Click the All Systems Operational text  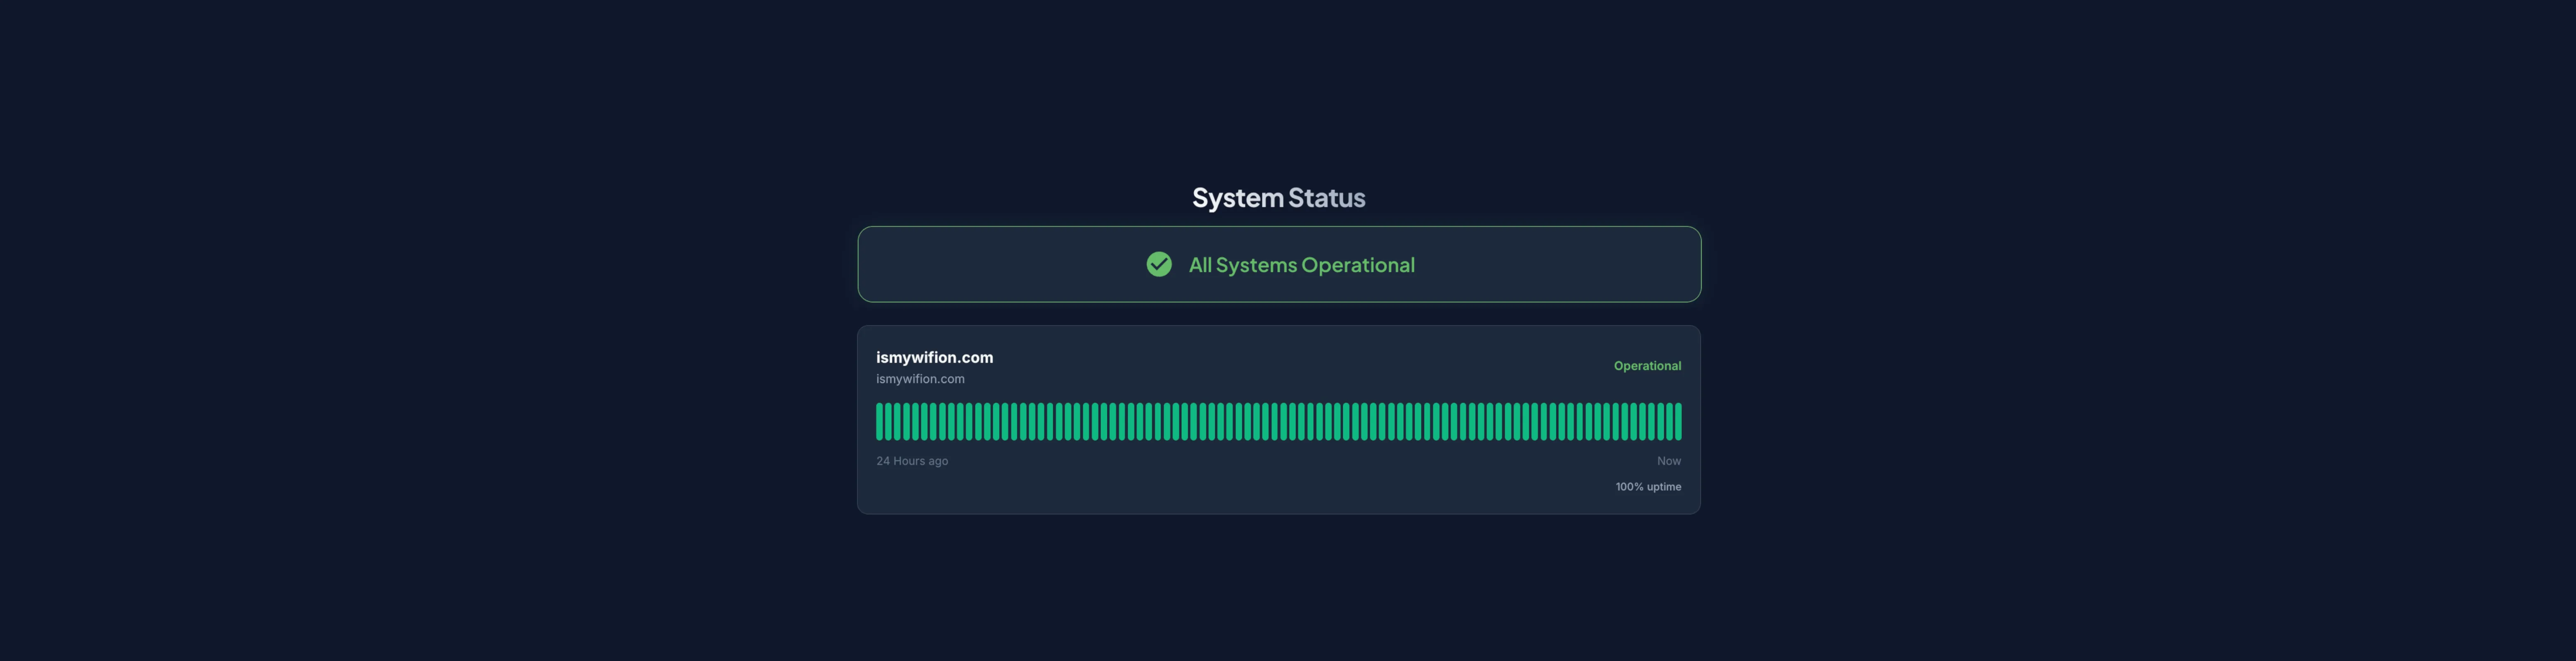(x=1301, y=265)
